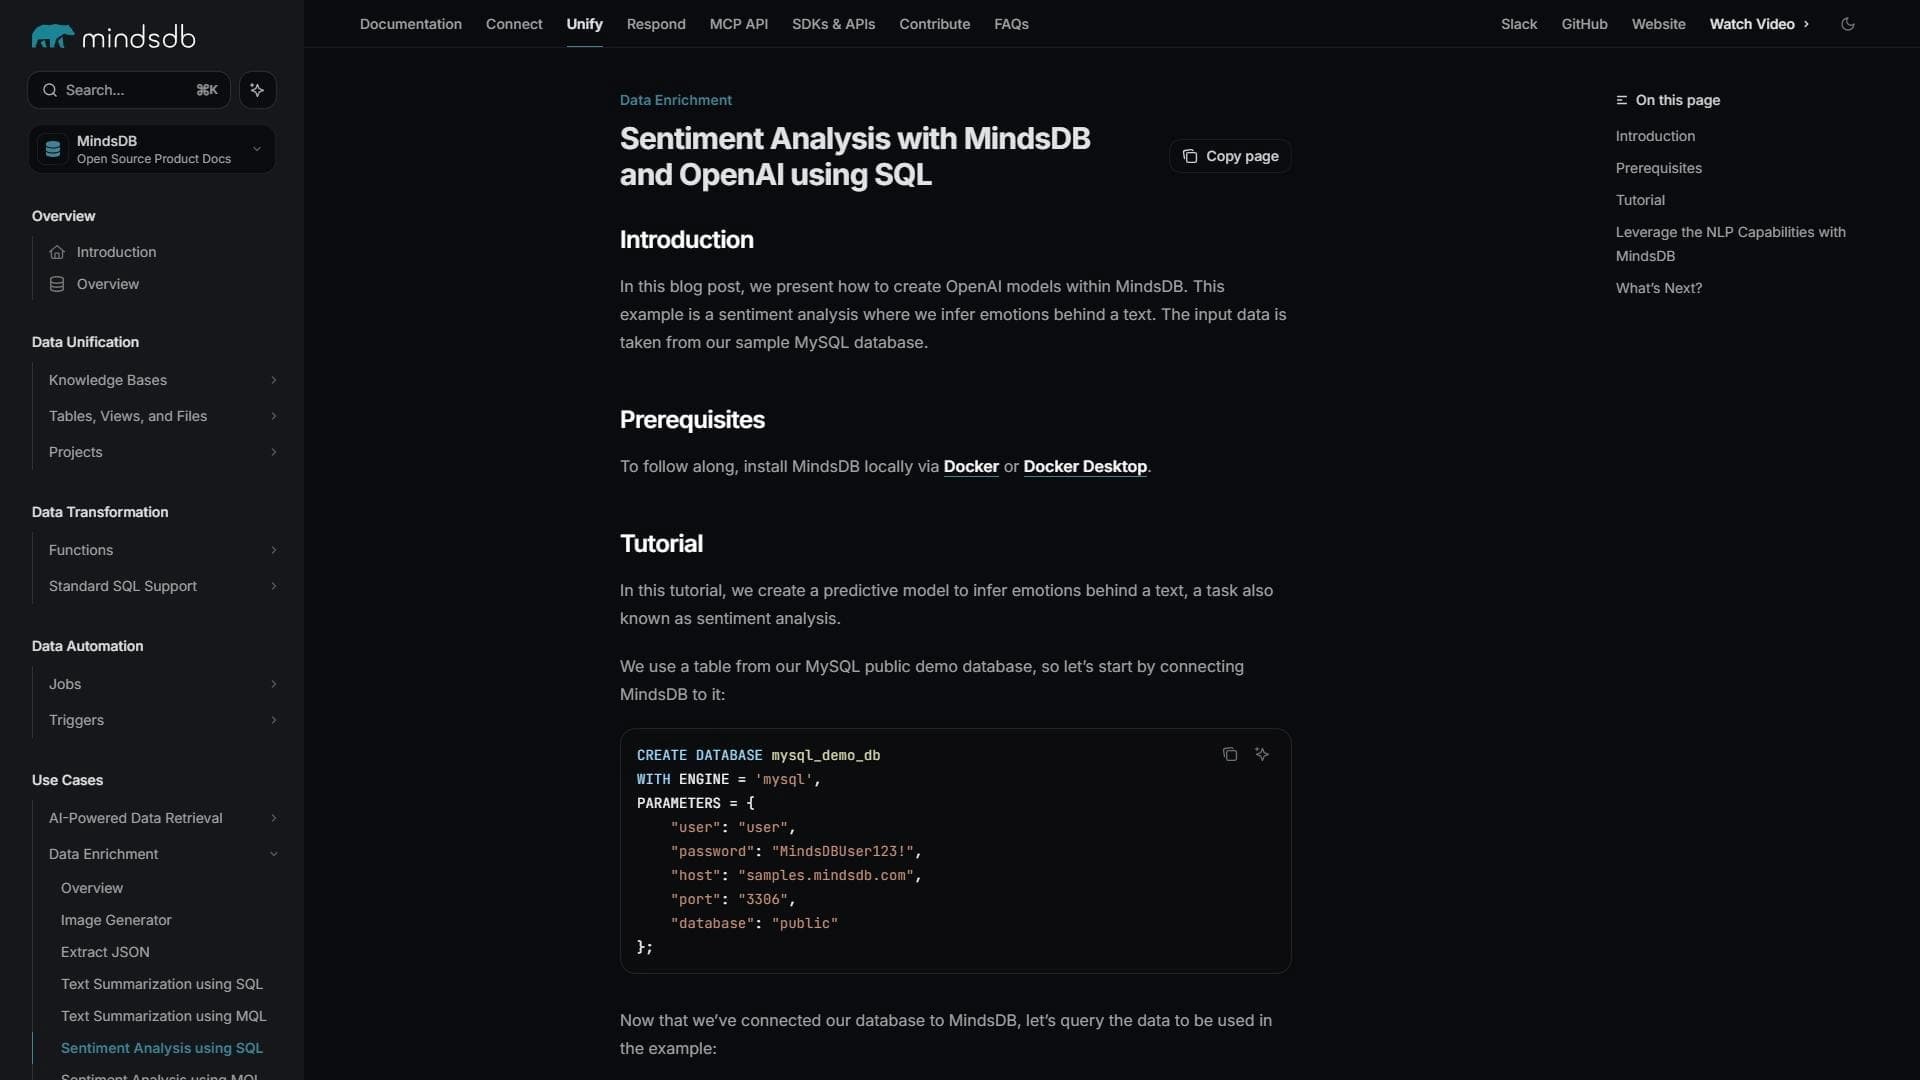Image resolution: width=1920 pixels, height=1080 pixels.
Task: Follow the Docker Desktop link
Action: tap(1085, 466)
